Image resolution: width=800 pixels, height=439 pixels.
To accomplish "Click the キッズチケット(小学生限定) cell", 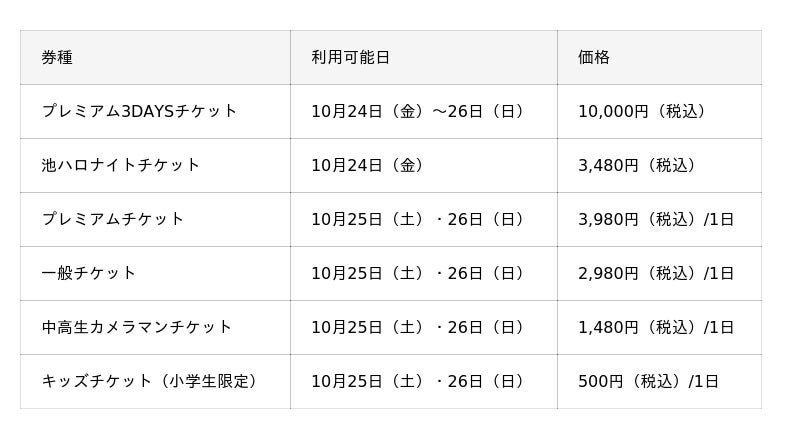I will [x=151, y=382].
